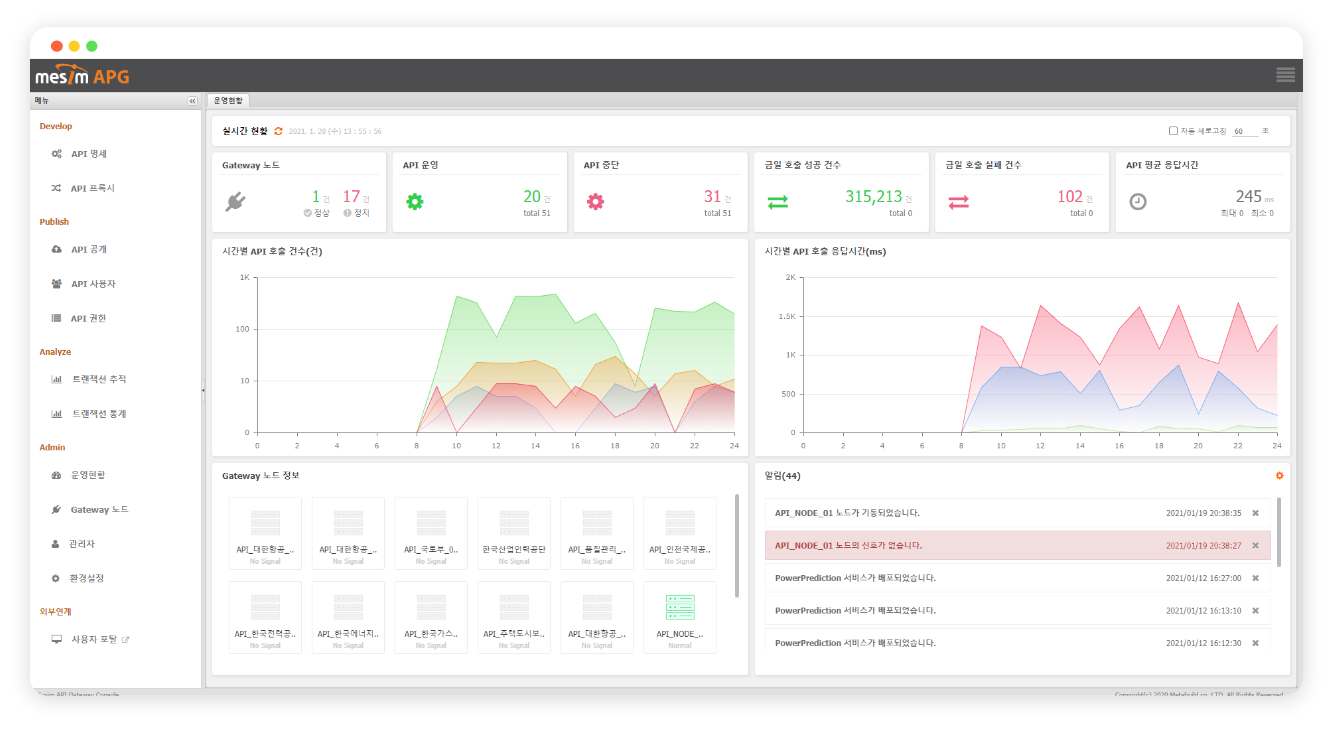Click the 알림(44) panel heading
Image resolution: width=1333 pixels, height=729 pixels.
coord(782,476)
